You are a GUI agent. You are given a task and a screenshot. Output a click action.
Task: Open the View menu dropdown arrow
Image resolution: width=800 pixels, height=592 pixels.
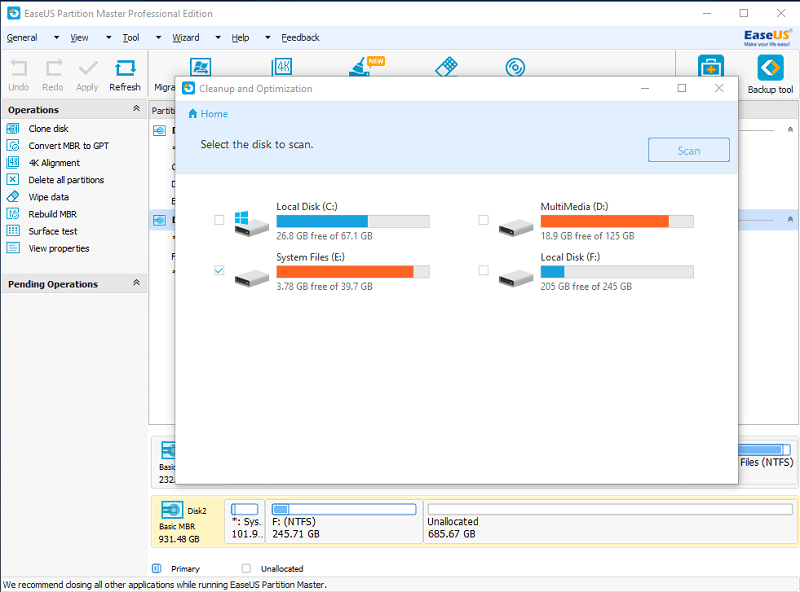click(108, 38)
